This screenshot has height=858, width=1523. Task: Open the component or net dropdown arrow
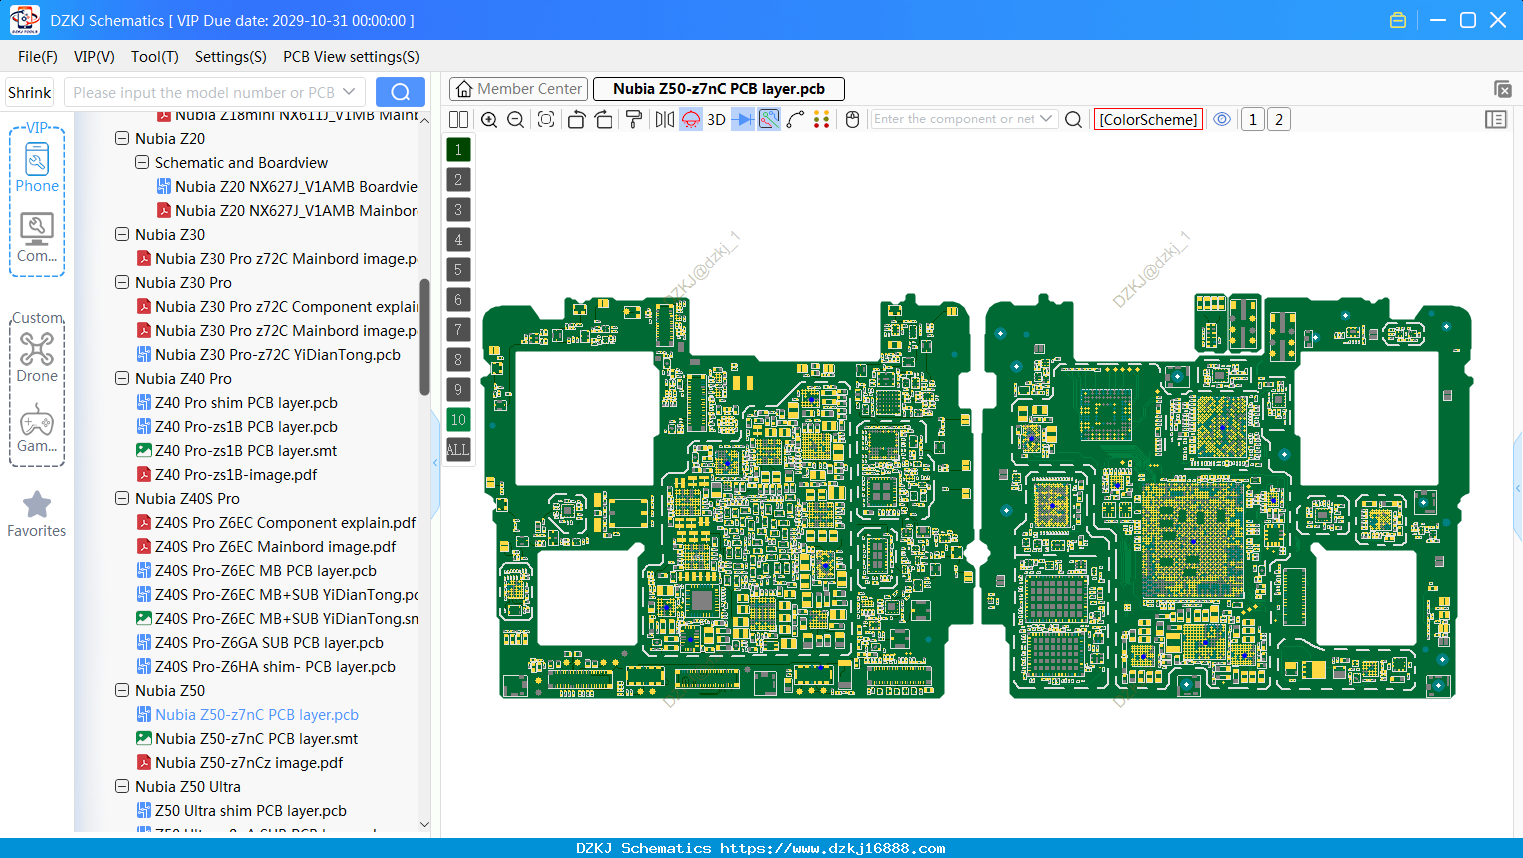click(x=1047, y=119)
